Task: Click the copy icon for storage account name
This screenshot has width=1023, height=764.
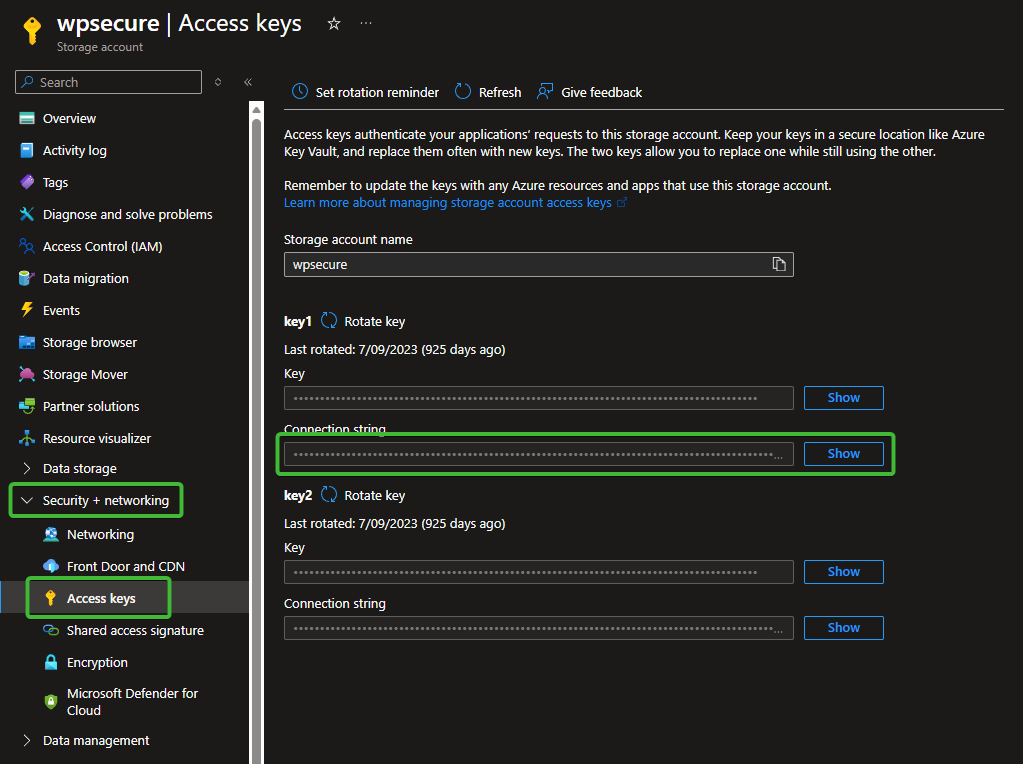Action: point(778,264)
